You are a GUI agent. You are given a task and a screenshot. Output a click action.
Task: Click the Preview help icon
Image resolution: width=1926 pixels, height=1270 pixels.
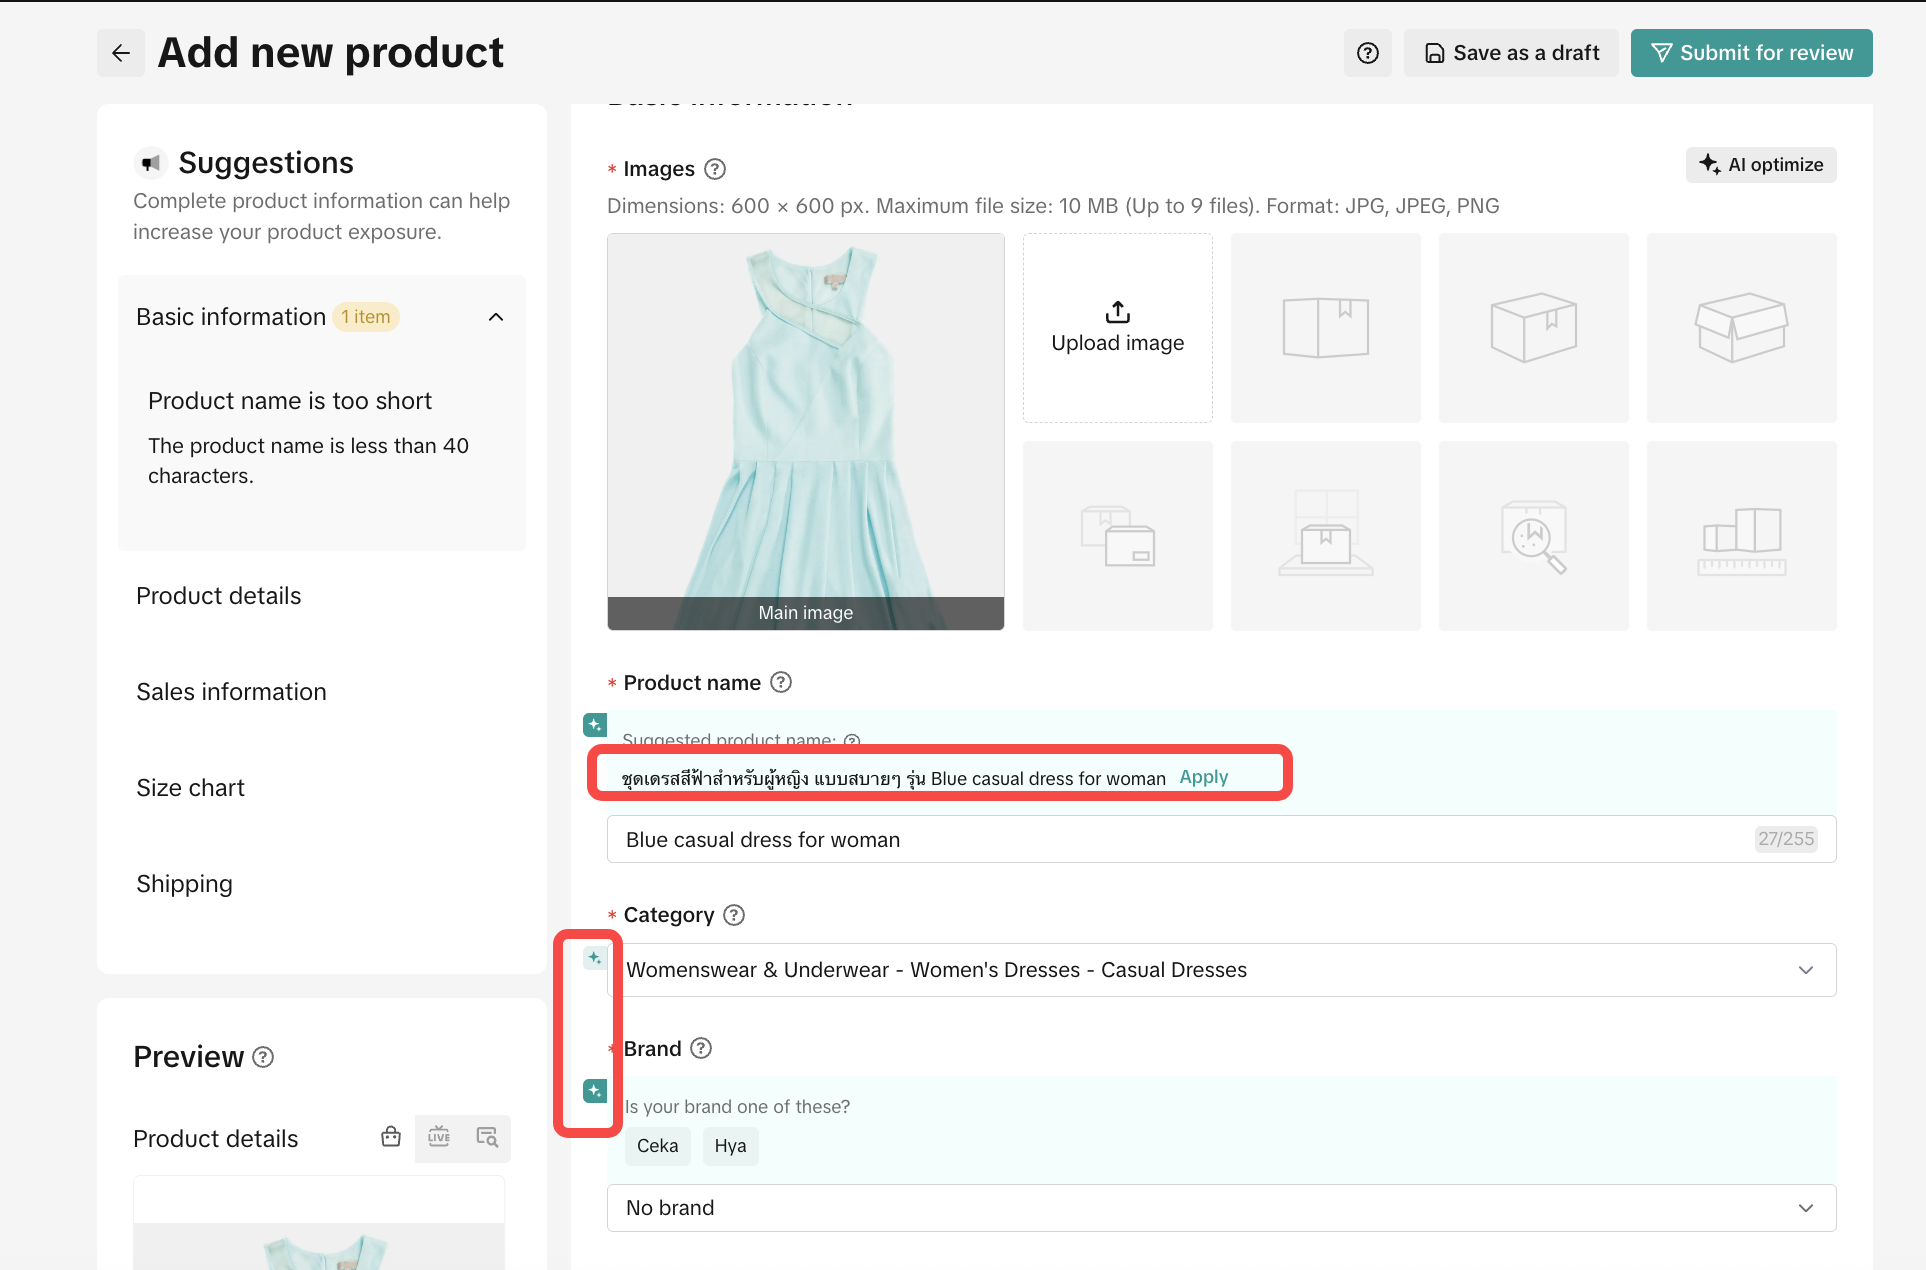pyautogui.click(x=263, y=1057)
